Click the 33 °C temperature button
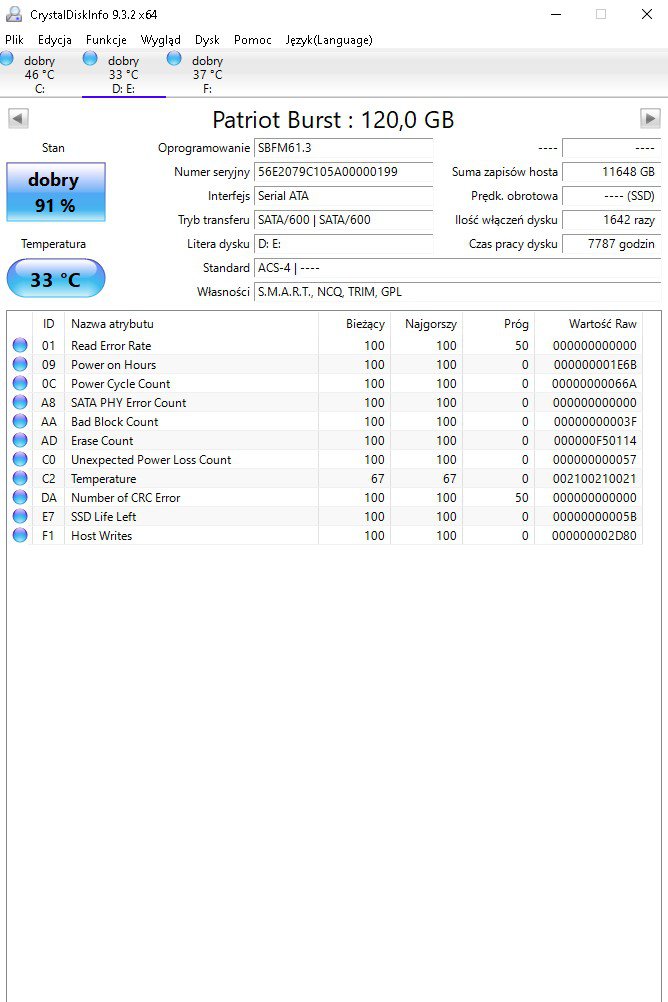Image resolution: width=668 pixels, height=1002 pixels. point(56,279)
